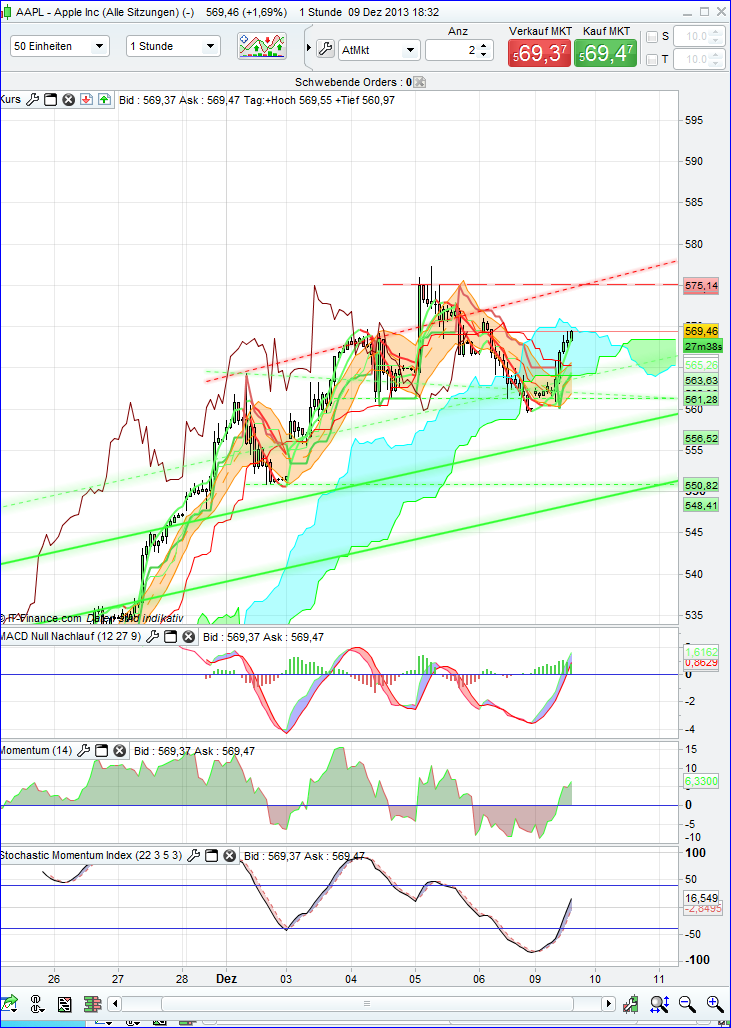
Task: Click the chart list icon in bottom toolbar
Action: [64, 1004]
